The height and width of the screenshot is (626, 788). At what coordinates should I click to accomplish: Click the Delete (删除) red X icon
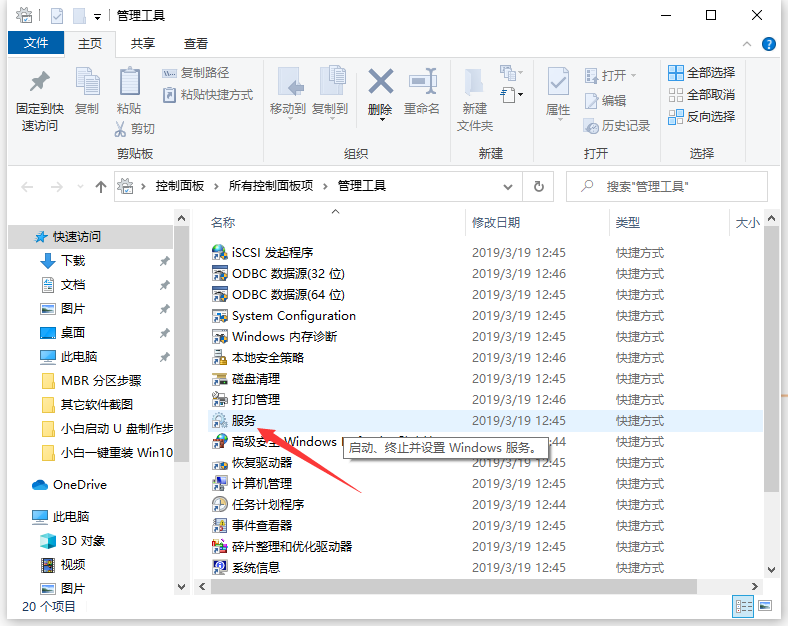coord(380,82)
